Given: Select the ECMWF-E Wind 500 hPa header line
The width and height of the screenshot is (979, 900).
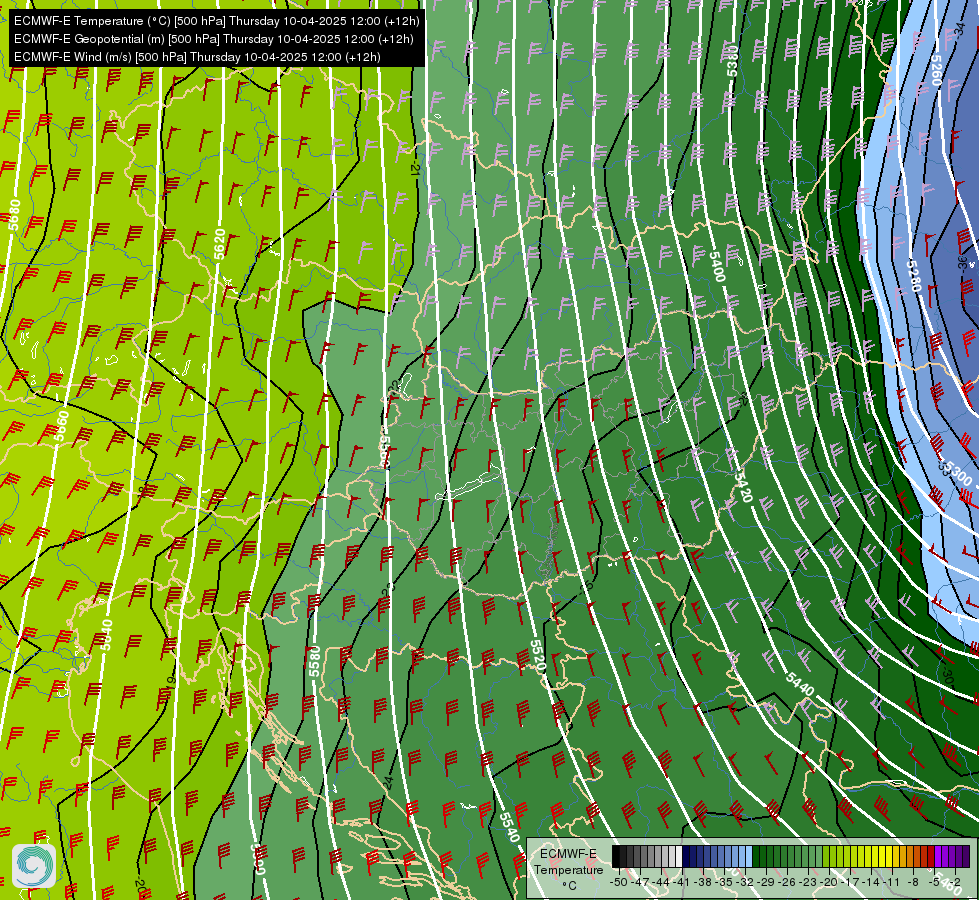Looking at the screenshot, I should pyautogui.click(x=197, y=57).
